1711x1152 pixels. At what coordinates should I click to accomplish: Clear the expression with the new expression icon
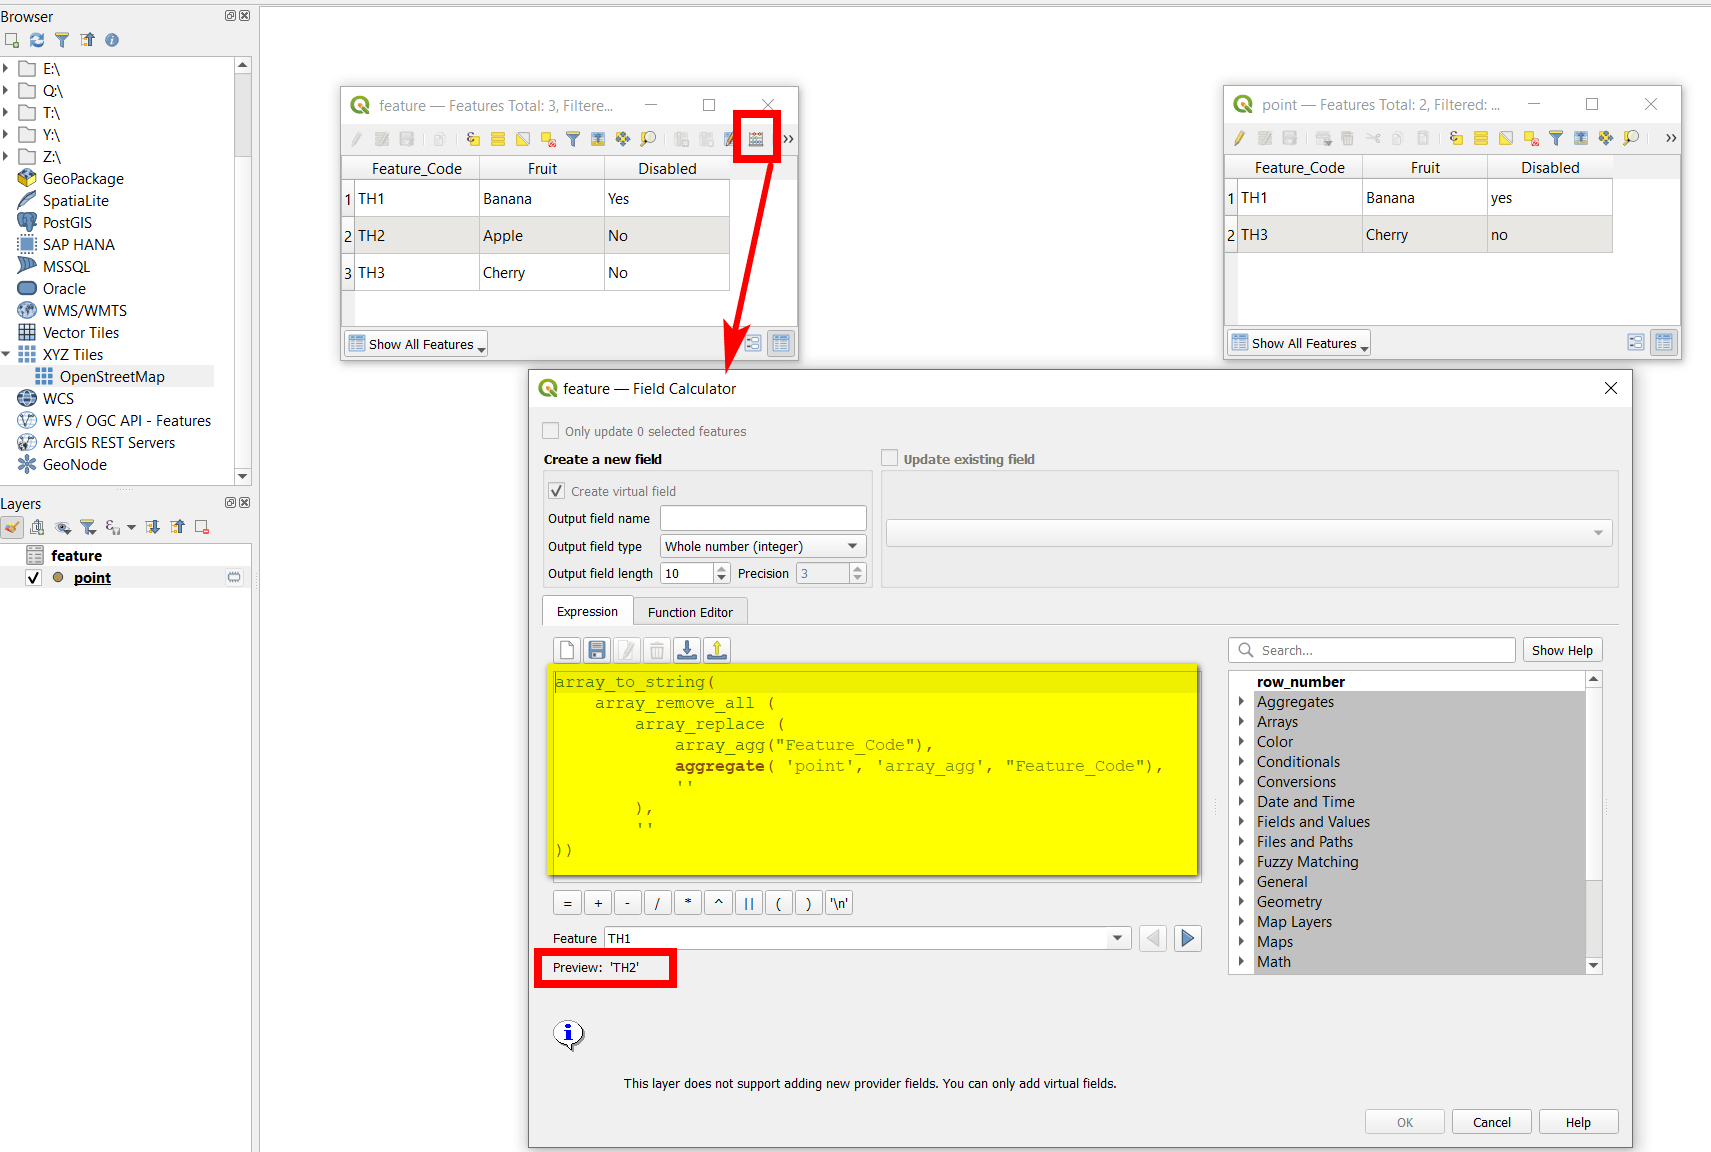[567, 650]
